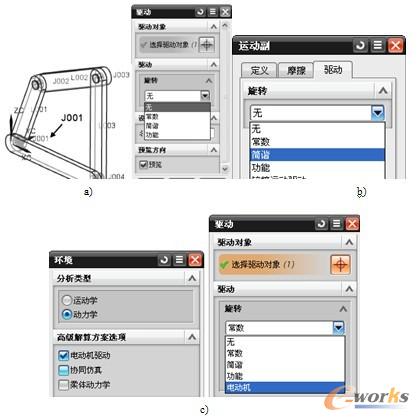Toggle the 电动机驱动 checkbox
The image size is (419, 420).
pos(63,355)
